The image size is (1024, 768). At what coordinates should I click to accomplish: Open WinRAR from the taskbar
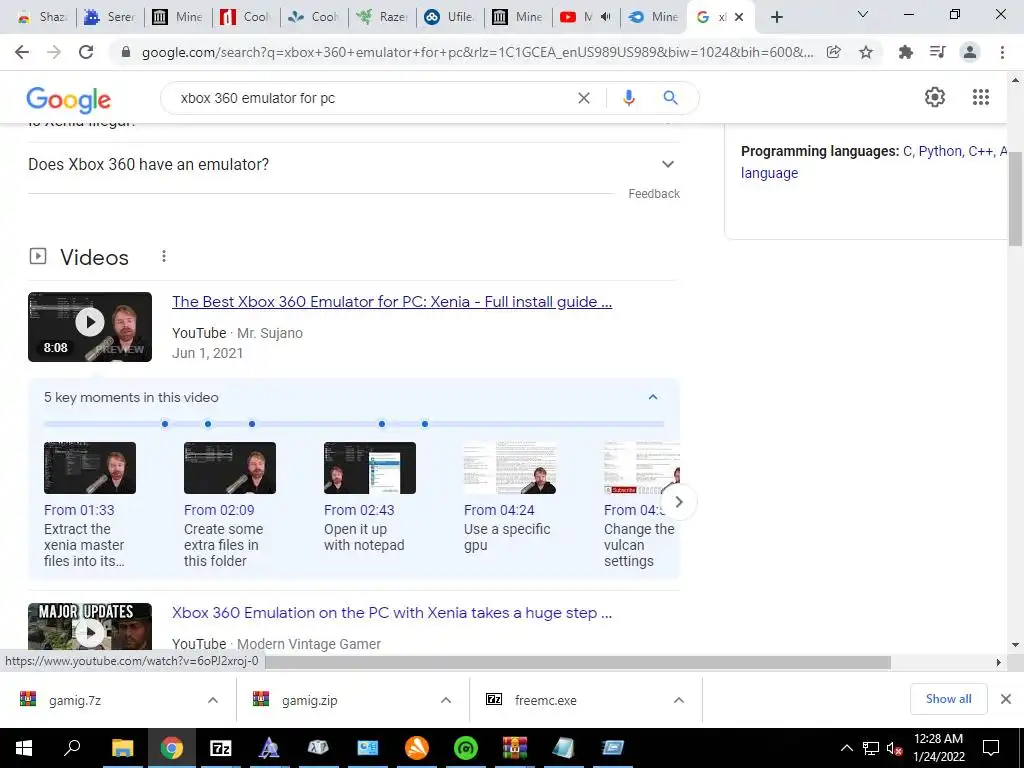(515, 748)
